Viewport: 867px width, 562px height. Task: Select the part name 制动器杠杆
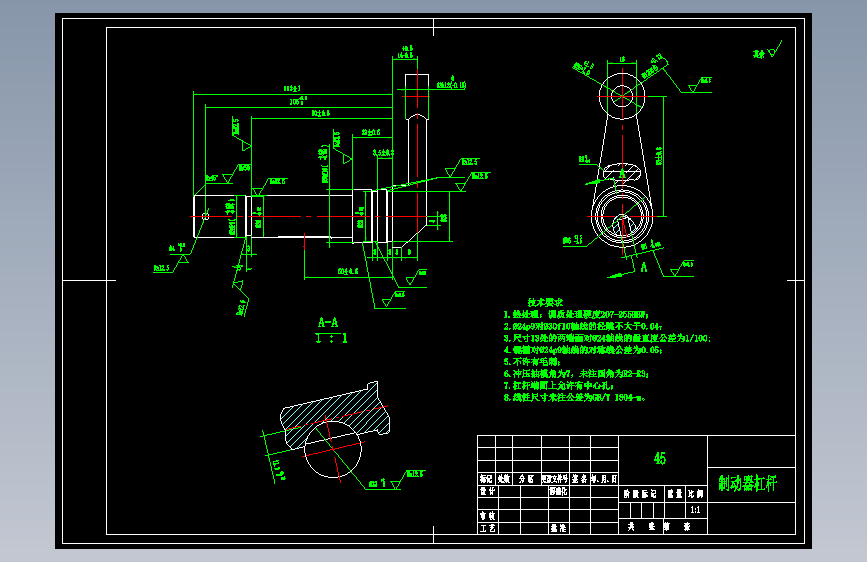coord(748,483)
